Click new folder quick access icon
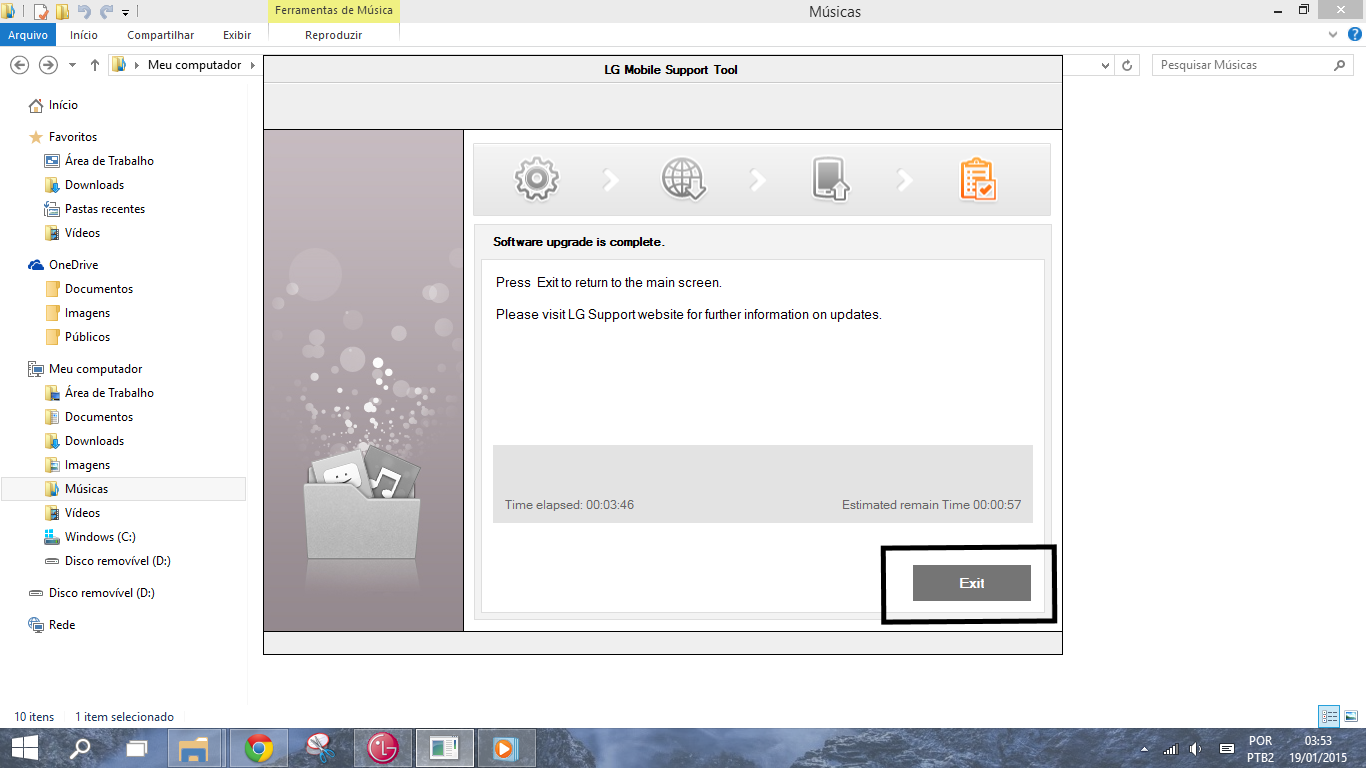Viewport: 1366px width, 768px height. [62, 12]
